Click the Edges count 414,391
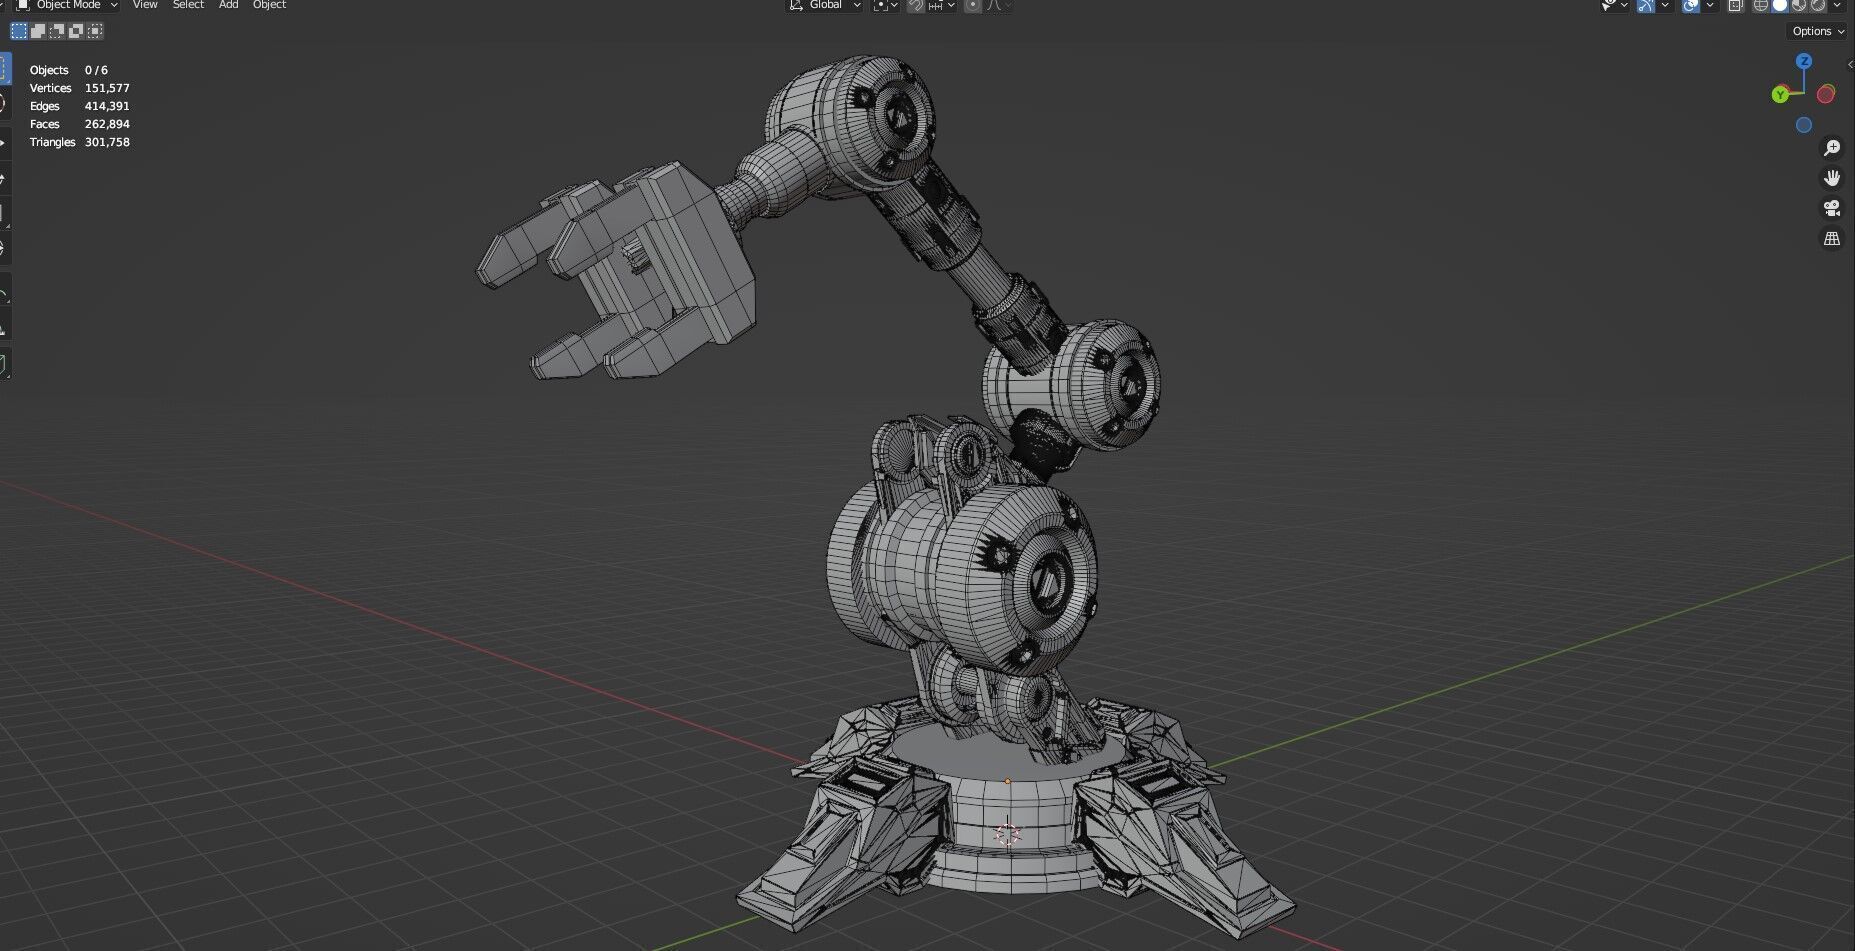This screenshot has height=951, width=1855. [x=107, y=106]
